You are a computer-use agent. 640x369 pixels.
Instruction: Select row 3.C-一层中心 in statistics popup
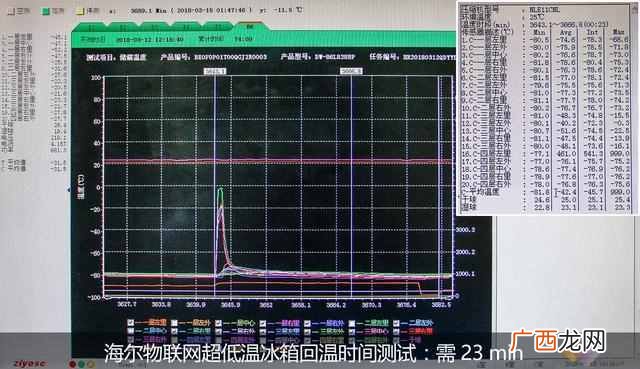coord(545,55)
